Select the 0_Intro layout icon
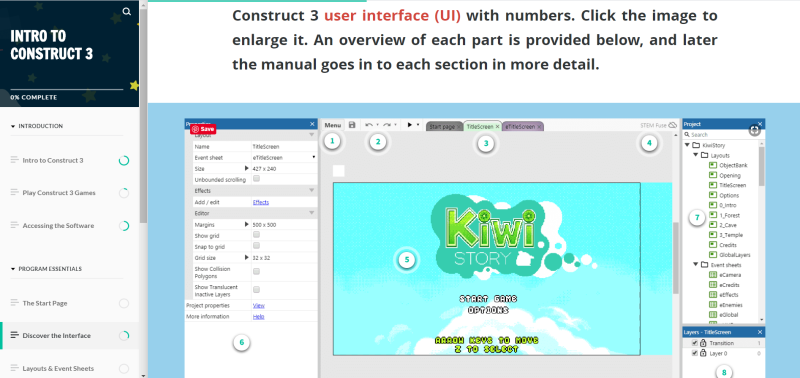The image size is (800, 378). coord(713,205)
